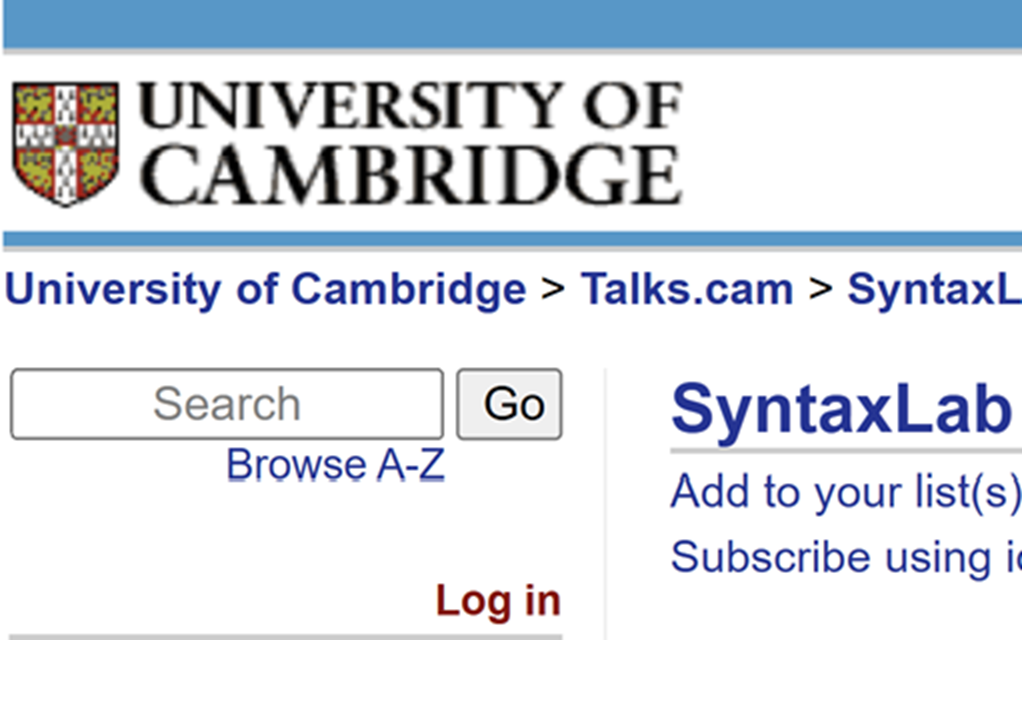Focus the Search text field

click(227, 404)
